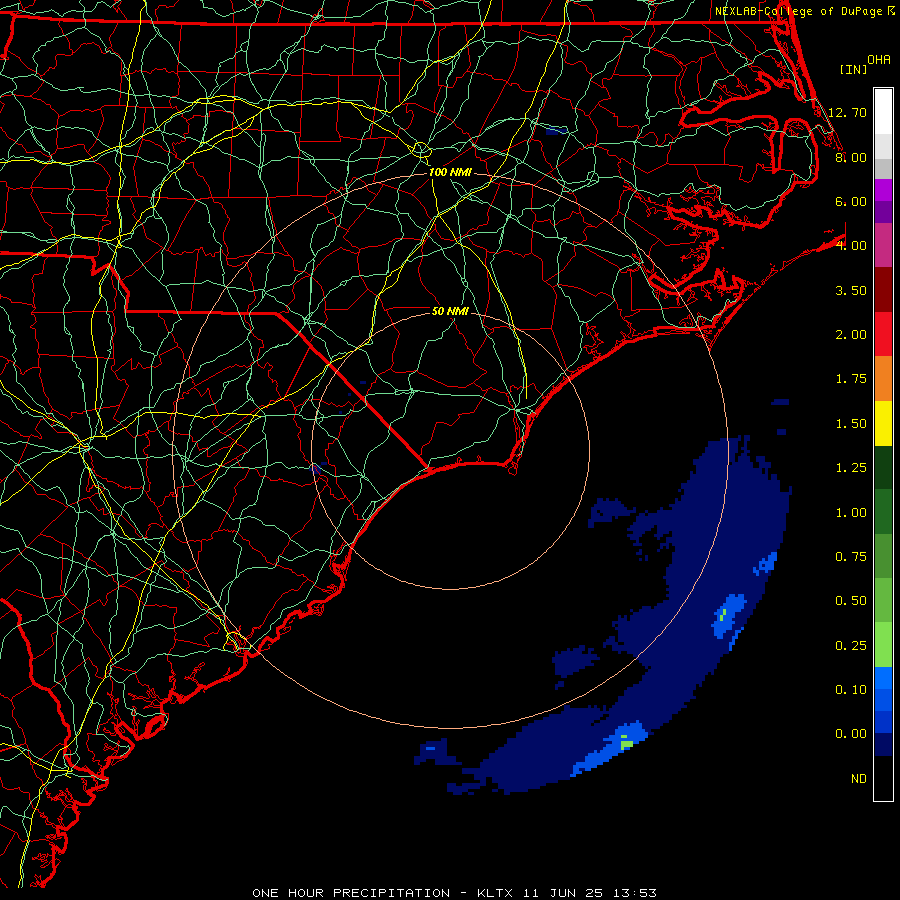
Task: Click the OHA product code label
Action: pos(879,60)
